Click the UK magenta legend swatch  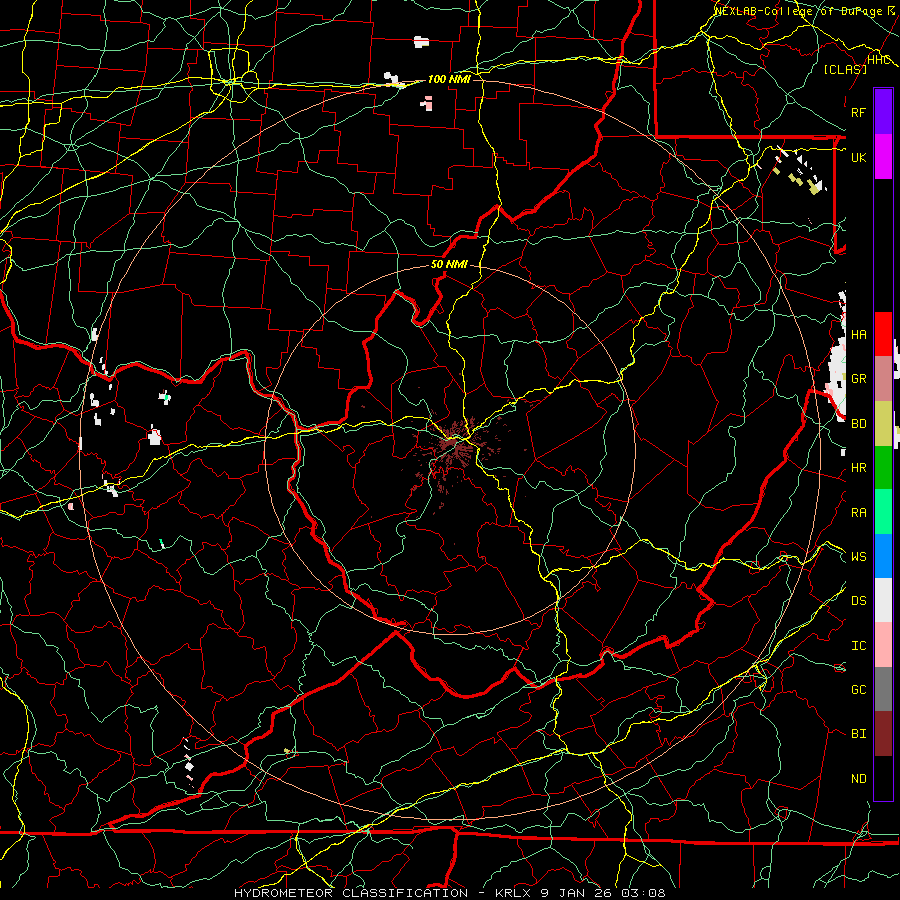(883, 157)
